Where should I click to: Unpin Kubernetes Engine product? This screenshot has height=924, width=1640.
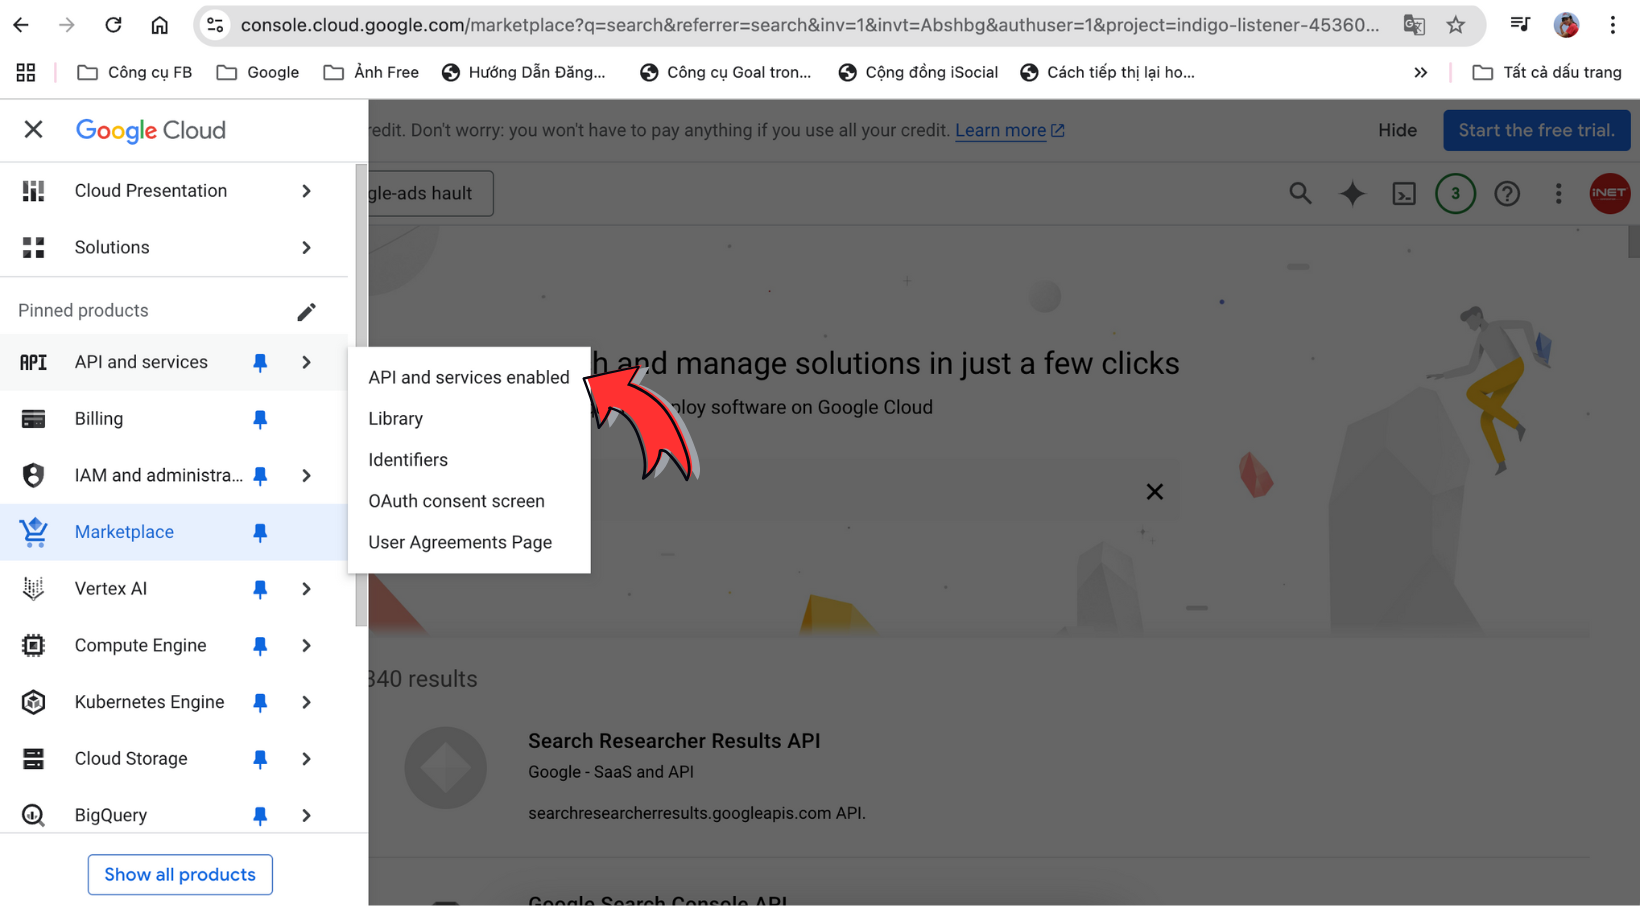tap(260, 702)
